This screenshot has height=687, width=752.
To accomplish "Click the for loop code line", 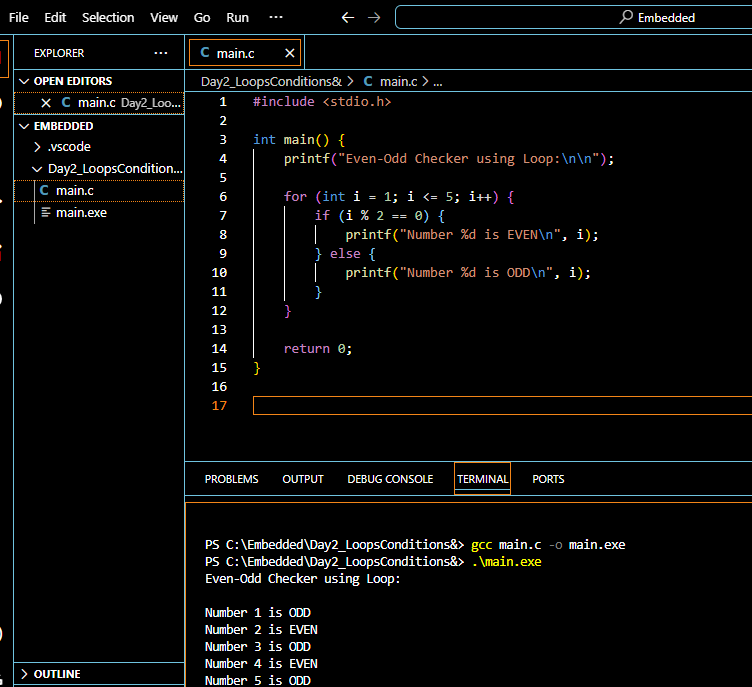I will pos(399,197).
